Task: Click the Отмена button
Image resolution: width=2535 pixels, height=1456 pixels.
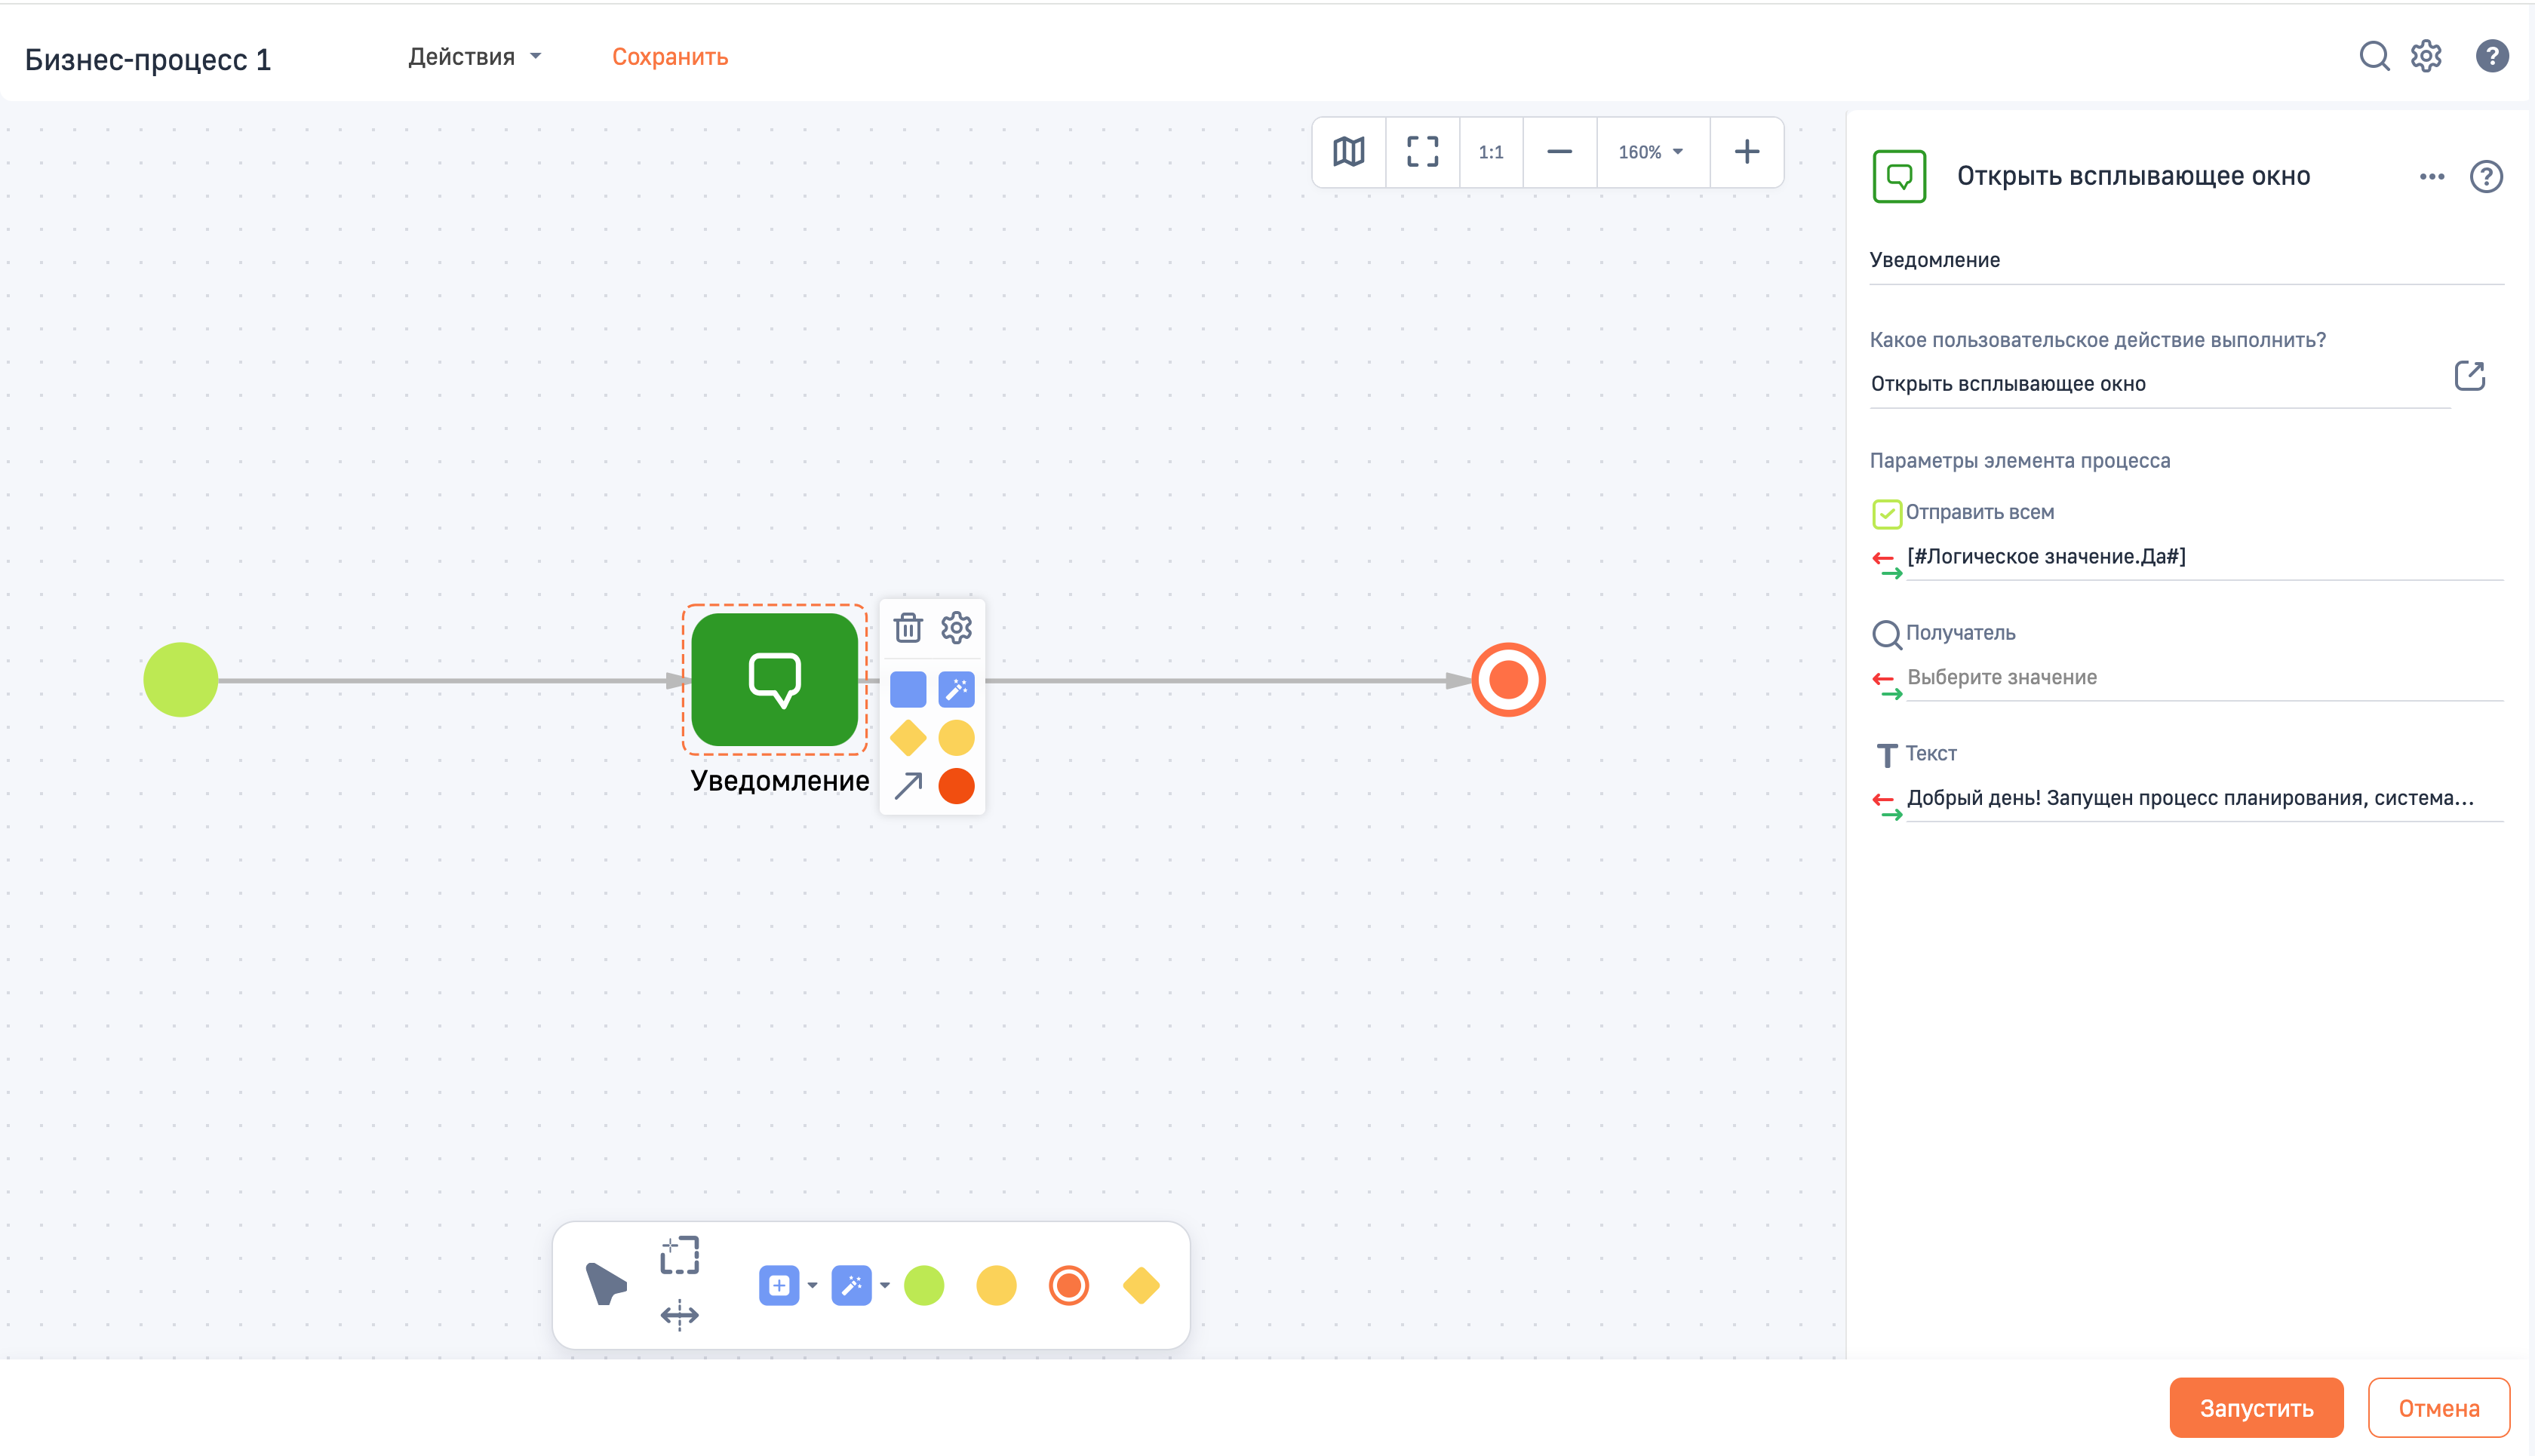Action: [x=2437, y=1408]
